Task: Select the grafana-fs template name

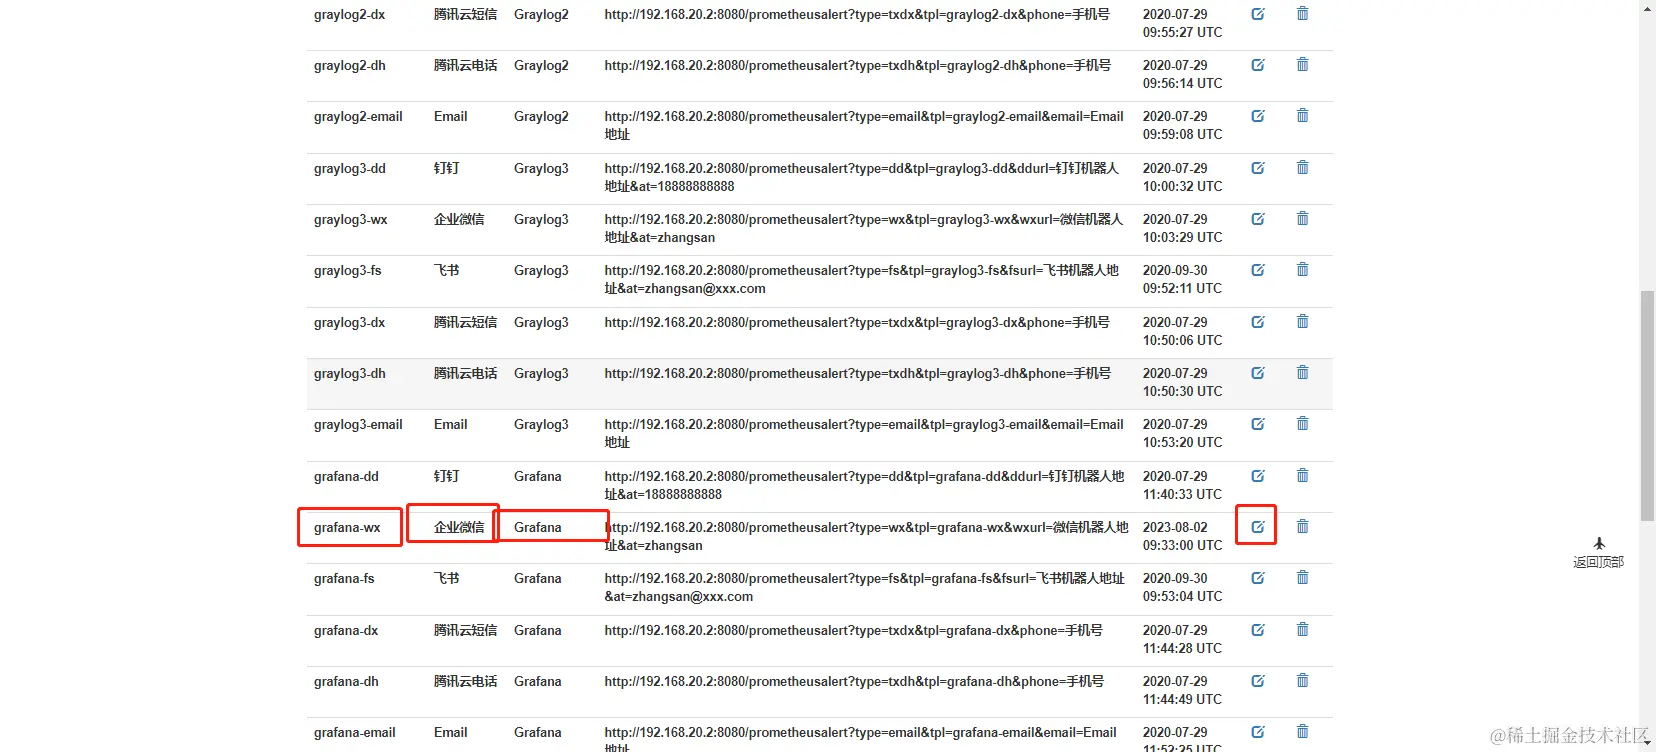Action: click(344, 578)
